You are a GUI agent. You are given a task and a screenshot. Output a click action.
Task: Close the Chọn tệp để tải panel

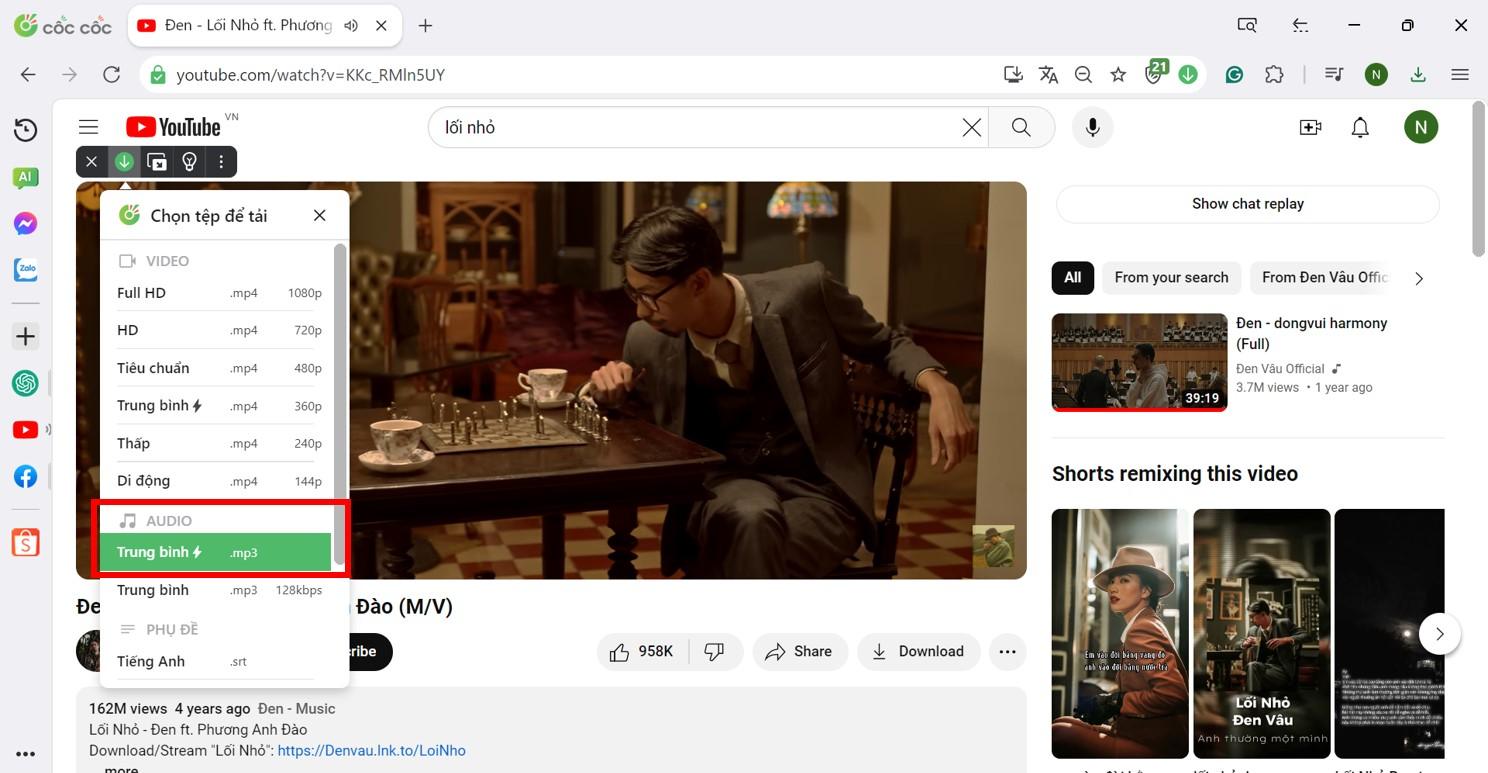click(x=319, y=215)
